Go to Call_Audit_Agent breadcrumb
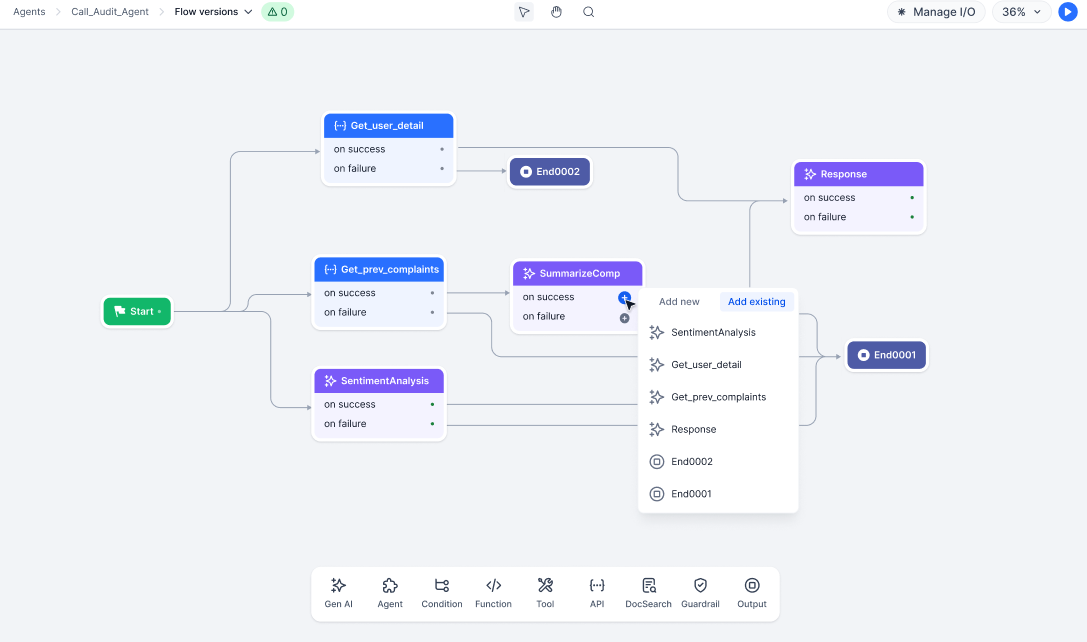1087x642 pixels. coord(110,12)
